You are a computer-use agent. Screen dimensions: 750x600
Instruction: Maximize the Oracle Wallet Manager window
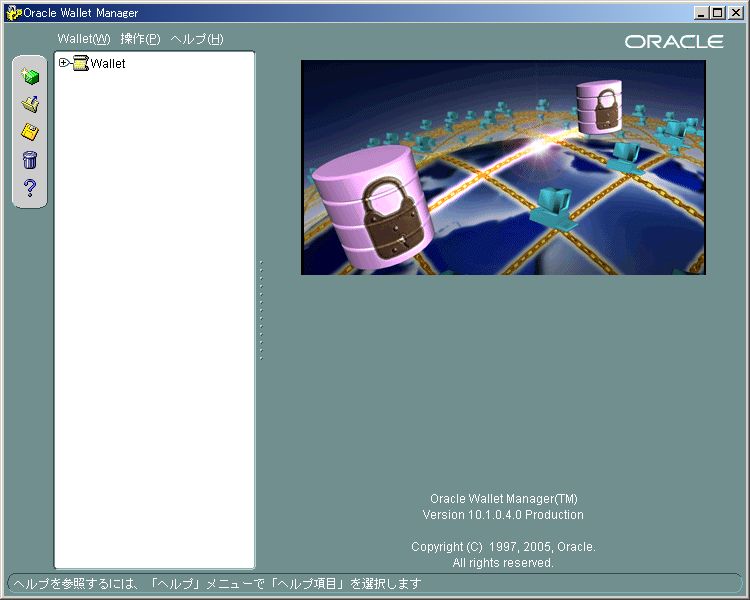718,13
